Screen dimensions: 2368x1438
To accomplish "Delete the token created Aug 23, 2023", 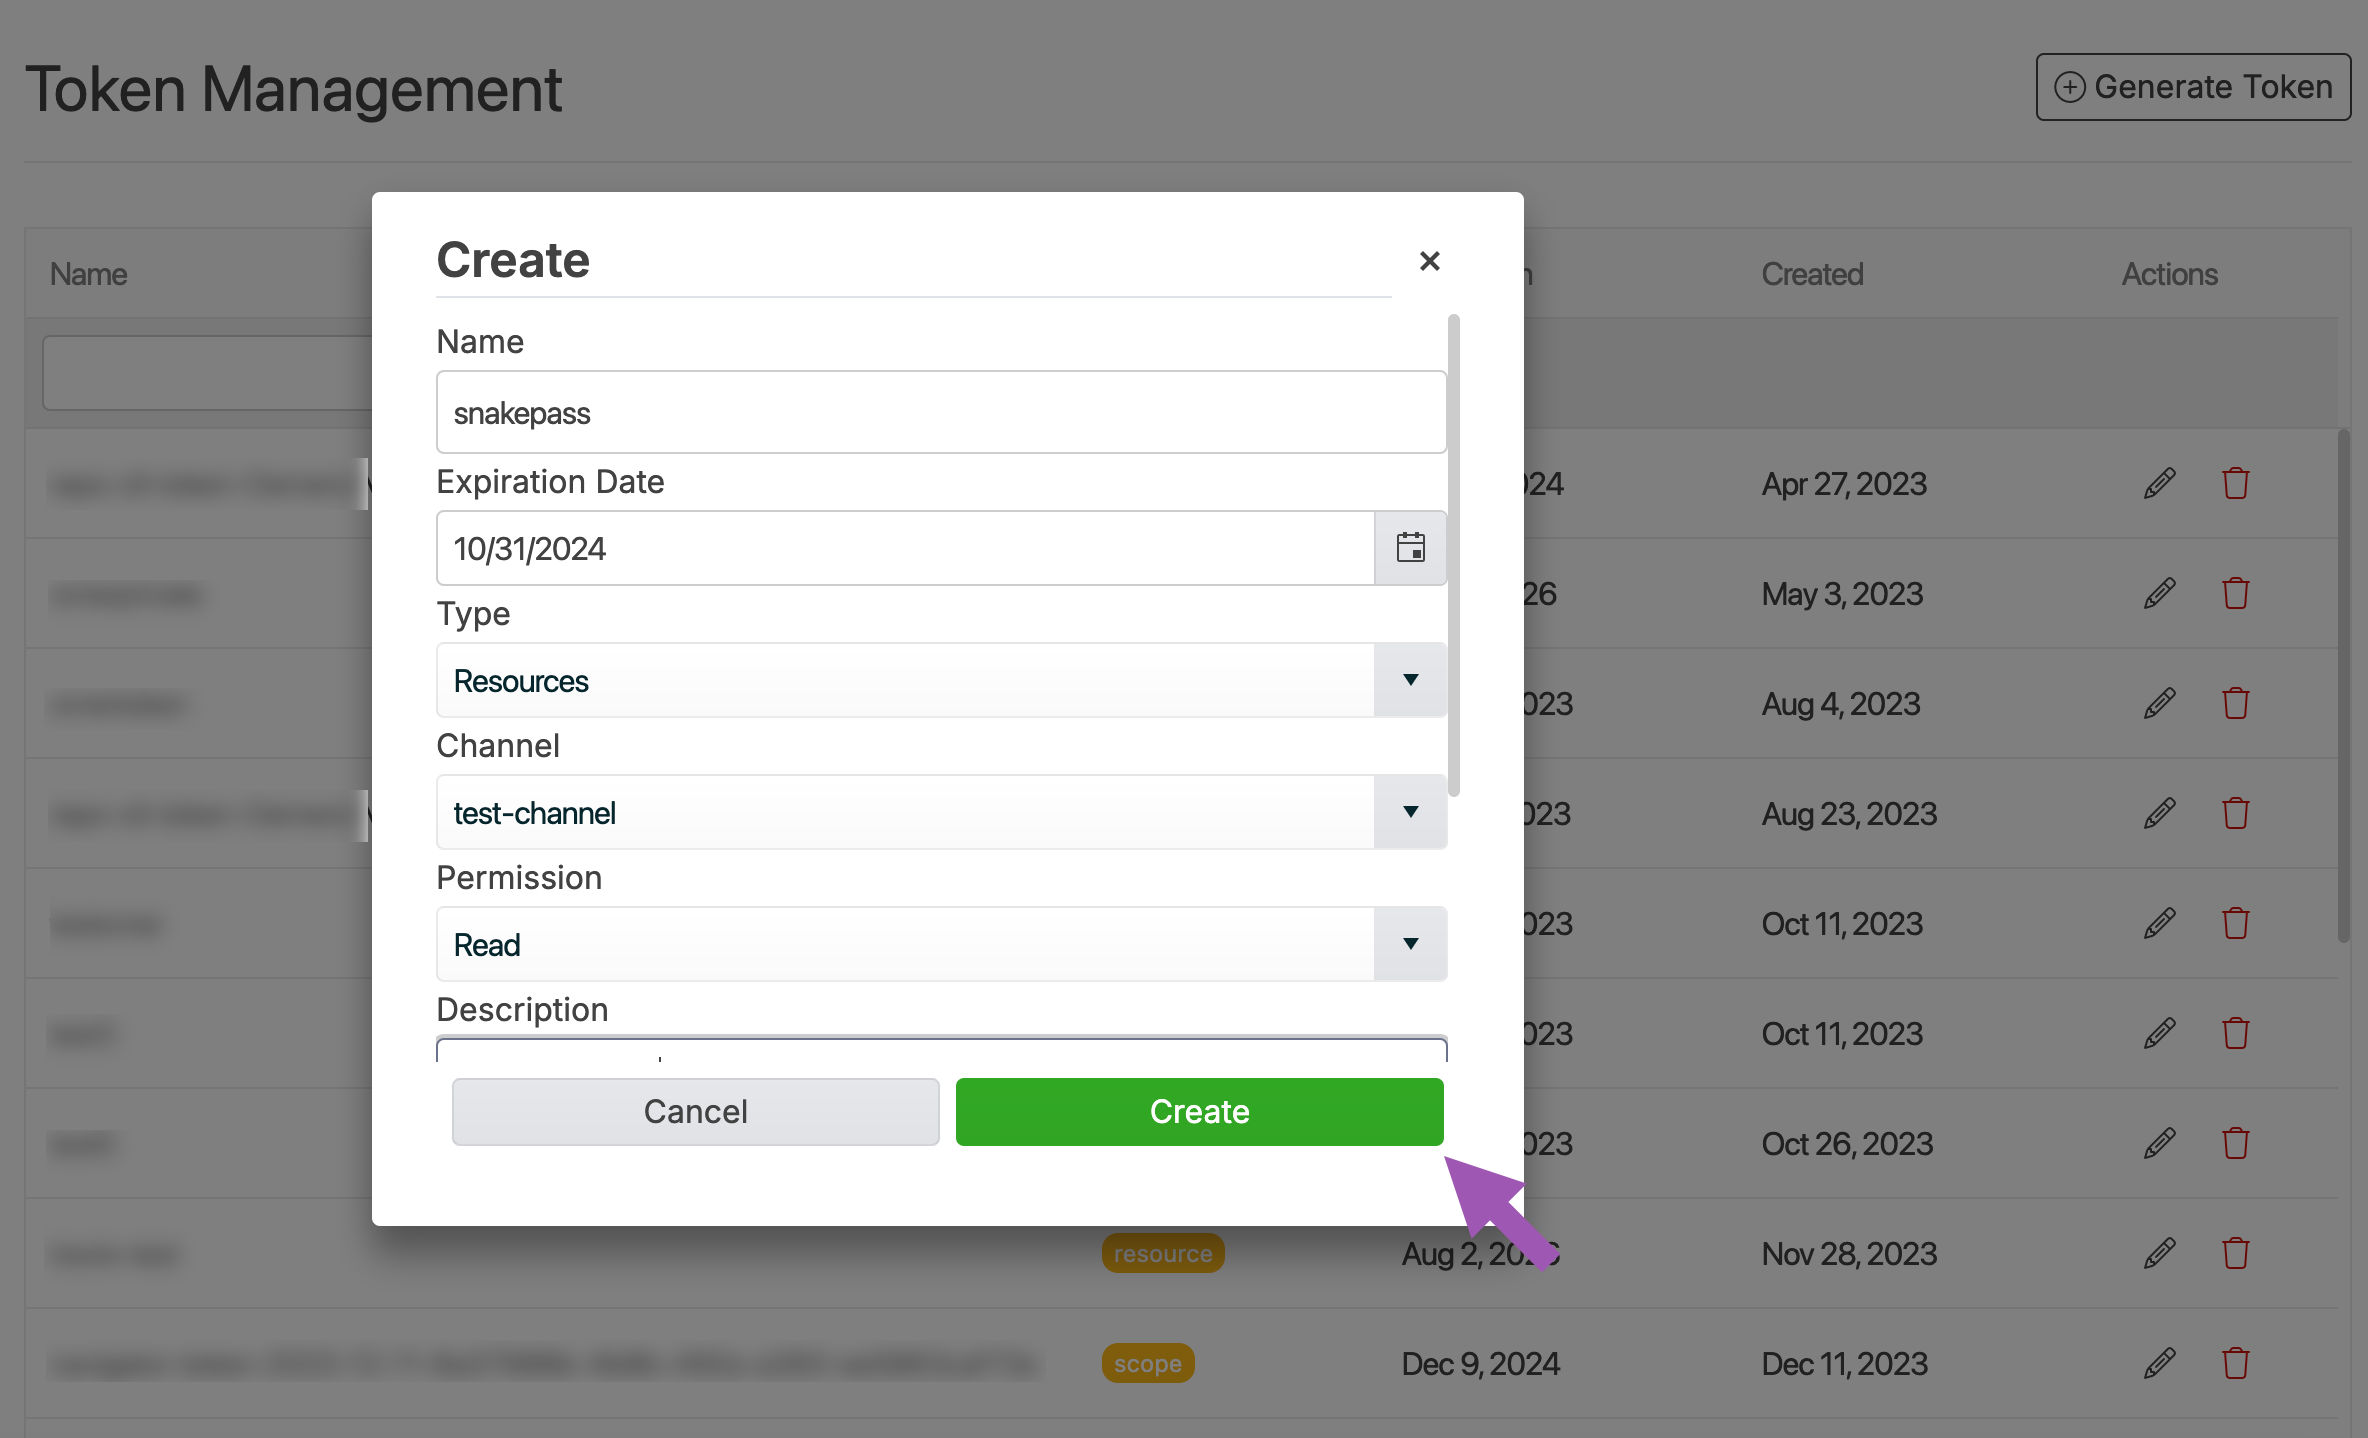I will pyautogui.click(x=2236, y=814).
